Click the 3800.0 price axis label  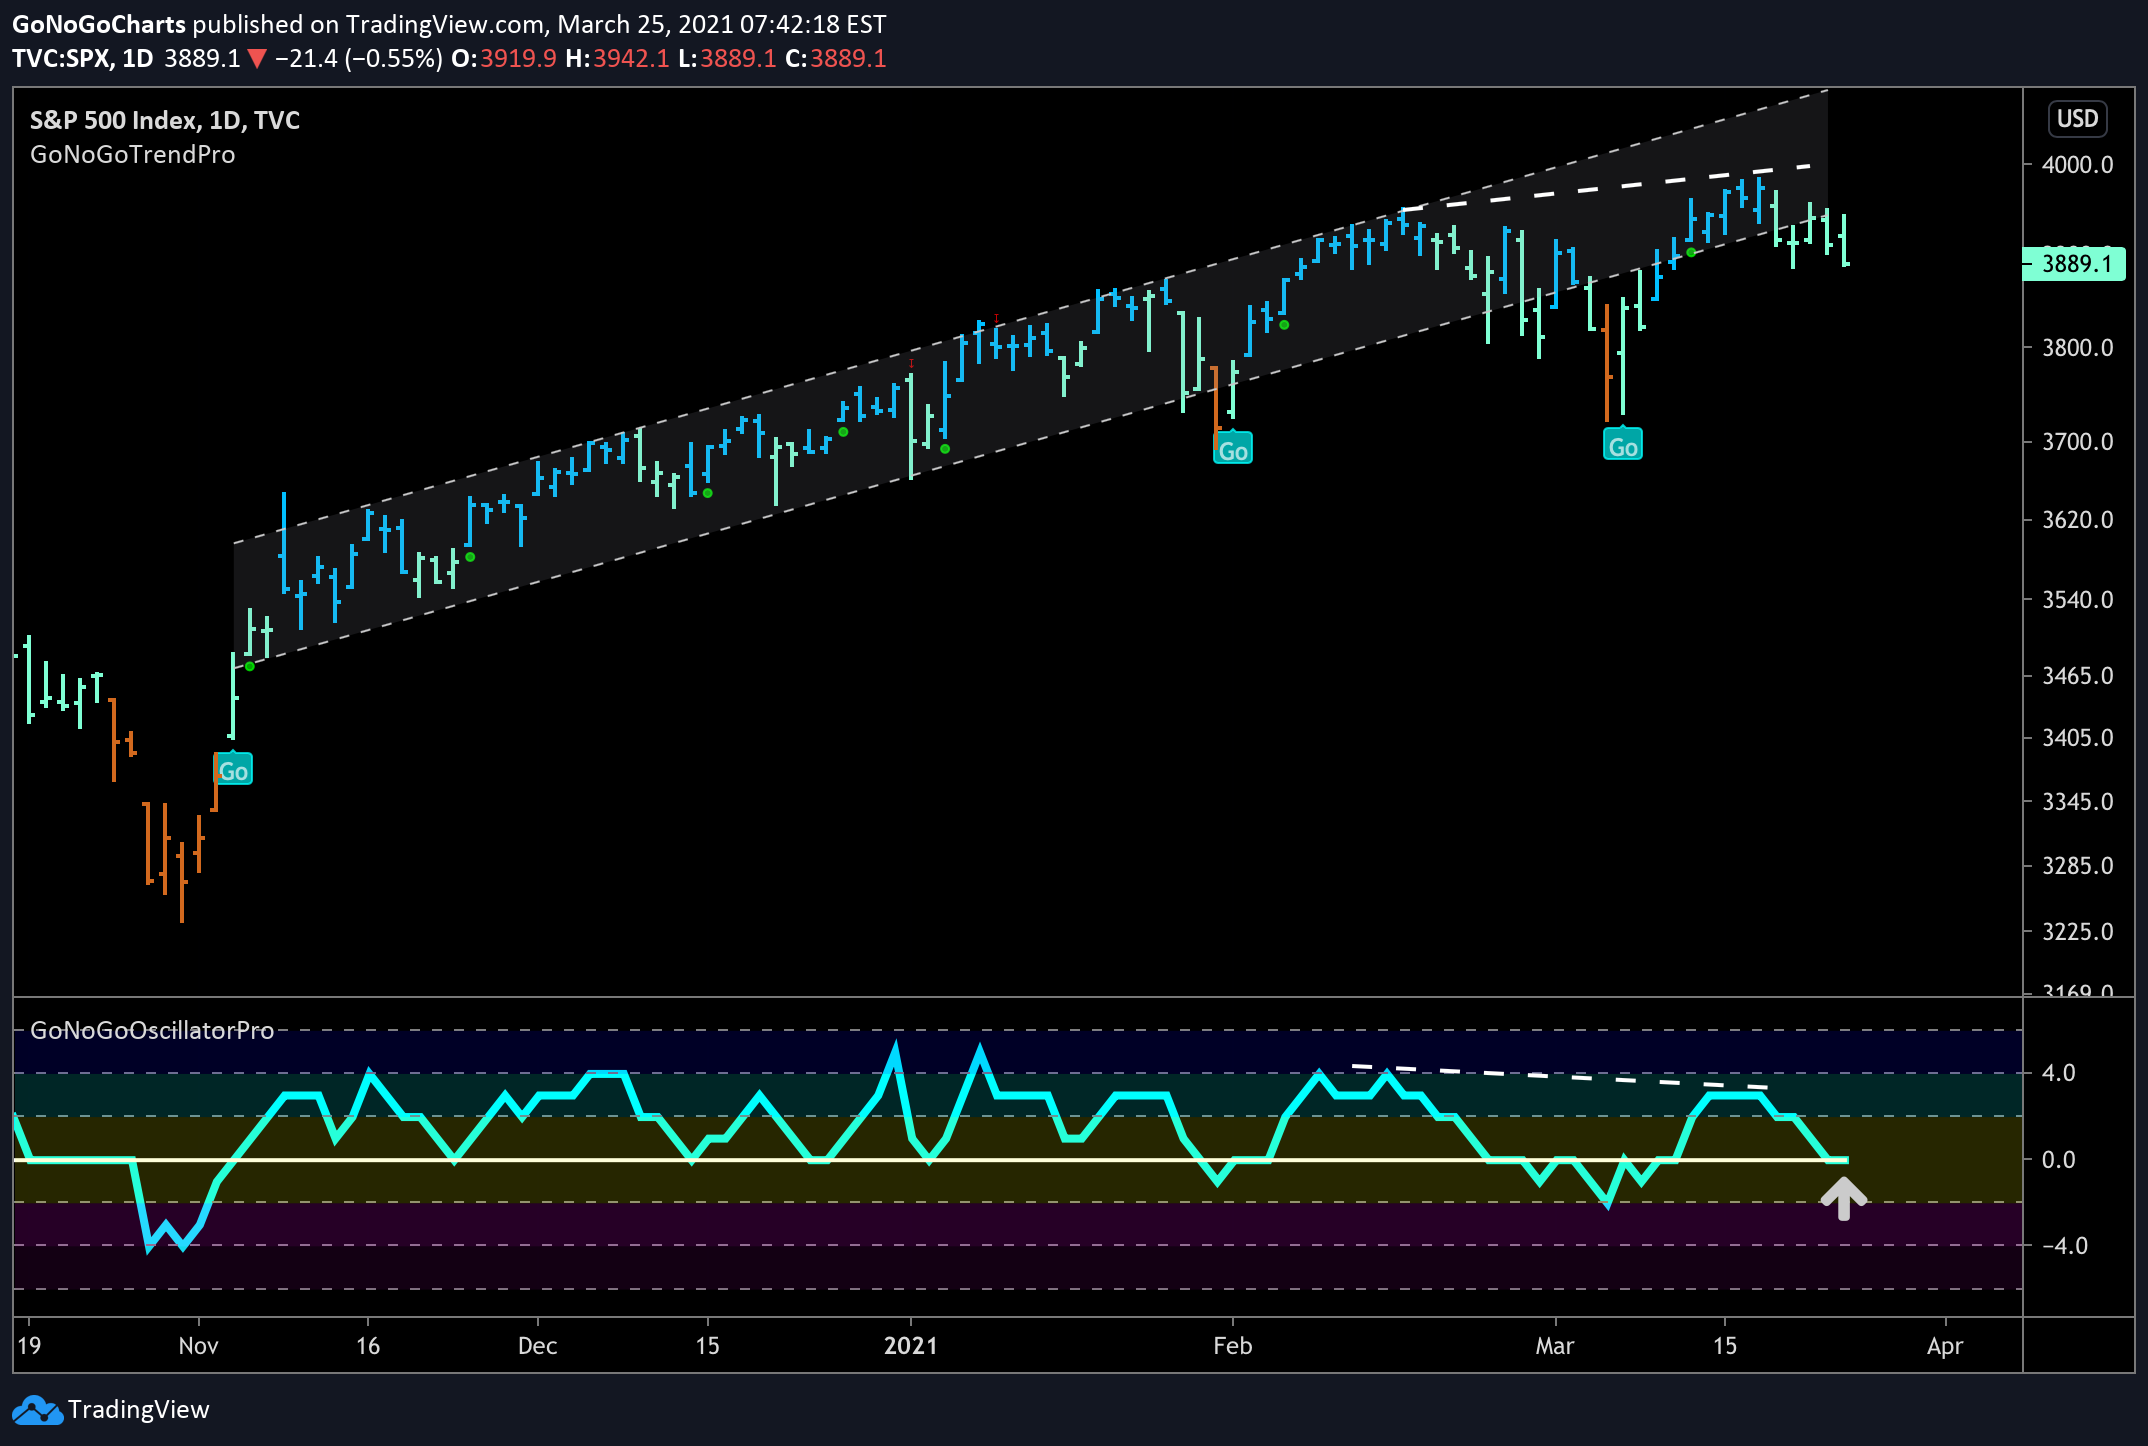pos(2078,348)
